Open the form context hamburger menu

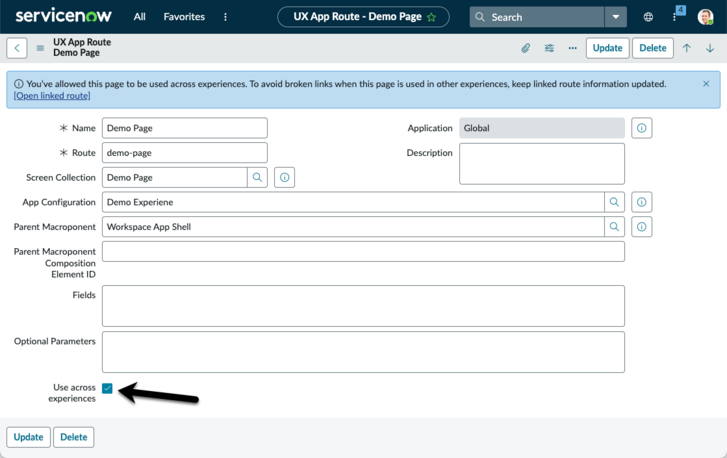point(40,48)
